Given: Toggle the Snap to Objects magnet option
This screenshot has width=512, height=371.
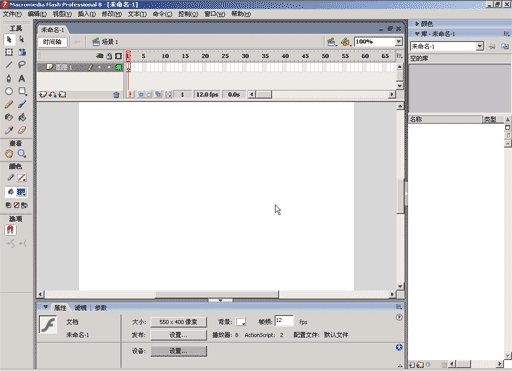Looking at the screenshot, I should coord(10,230).
